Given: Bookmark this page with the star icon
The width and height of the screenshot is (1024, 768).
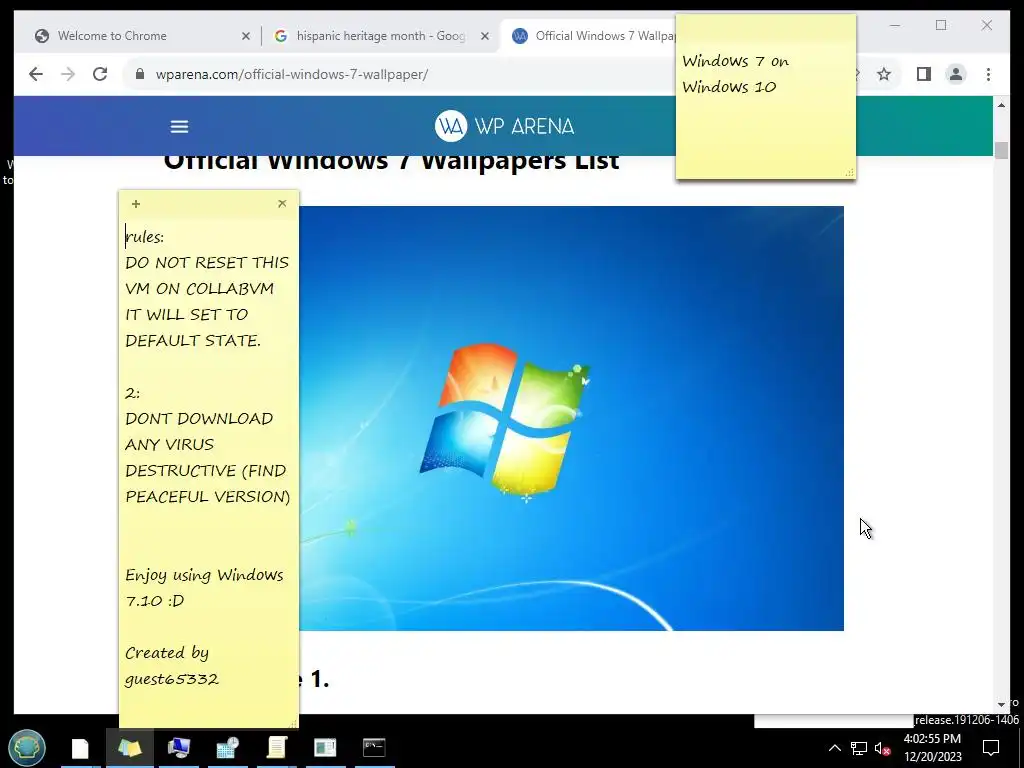Looking at the screenshot, I should [x=884, y=74].
